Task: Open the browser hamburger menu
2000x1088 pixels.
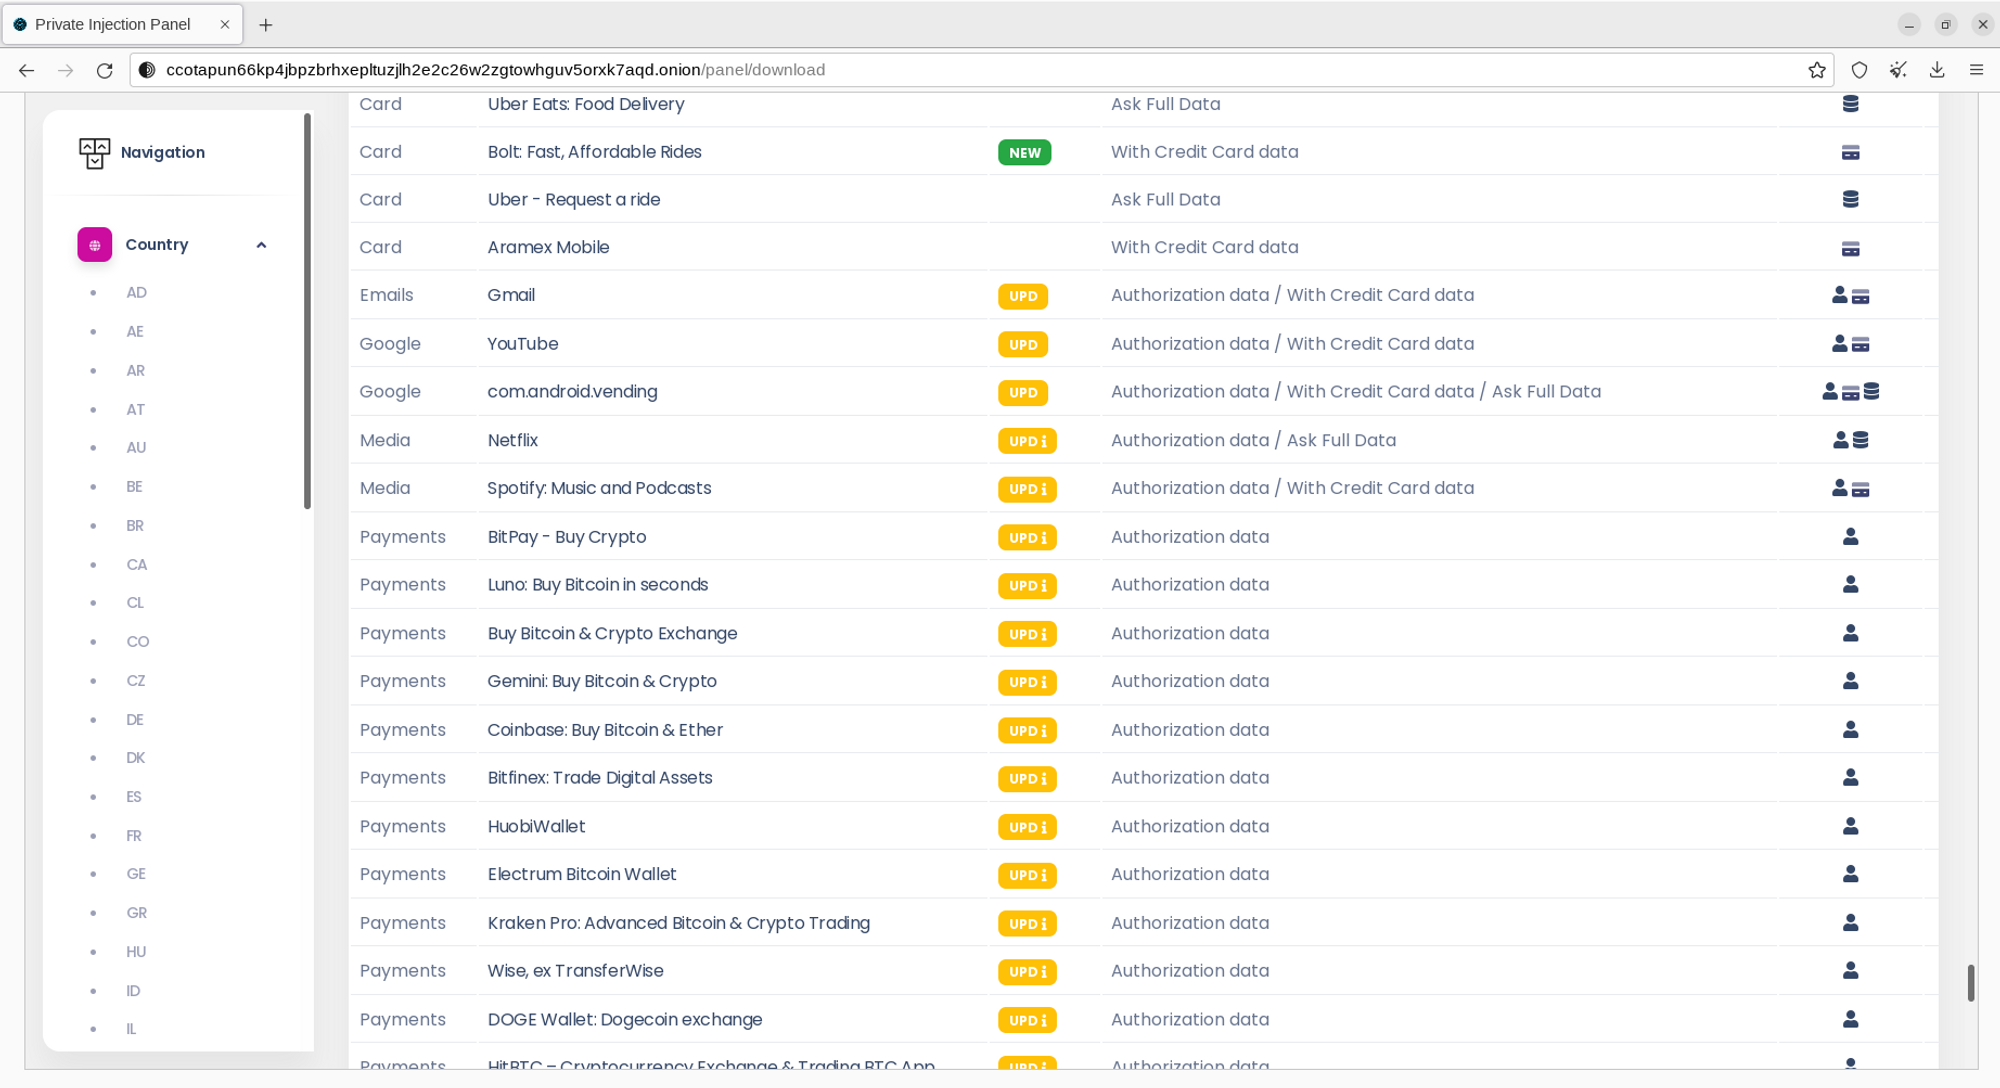Action: (x=1976, y=70)
